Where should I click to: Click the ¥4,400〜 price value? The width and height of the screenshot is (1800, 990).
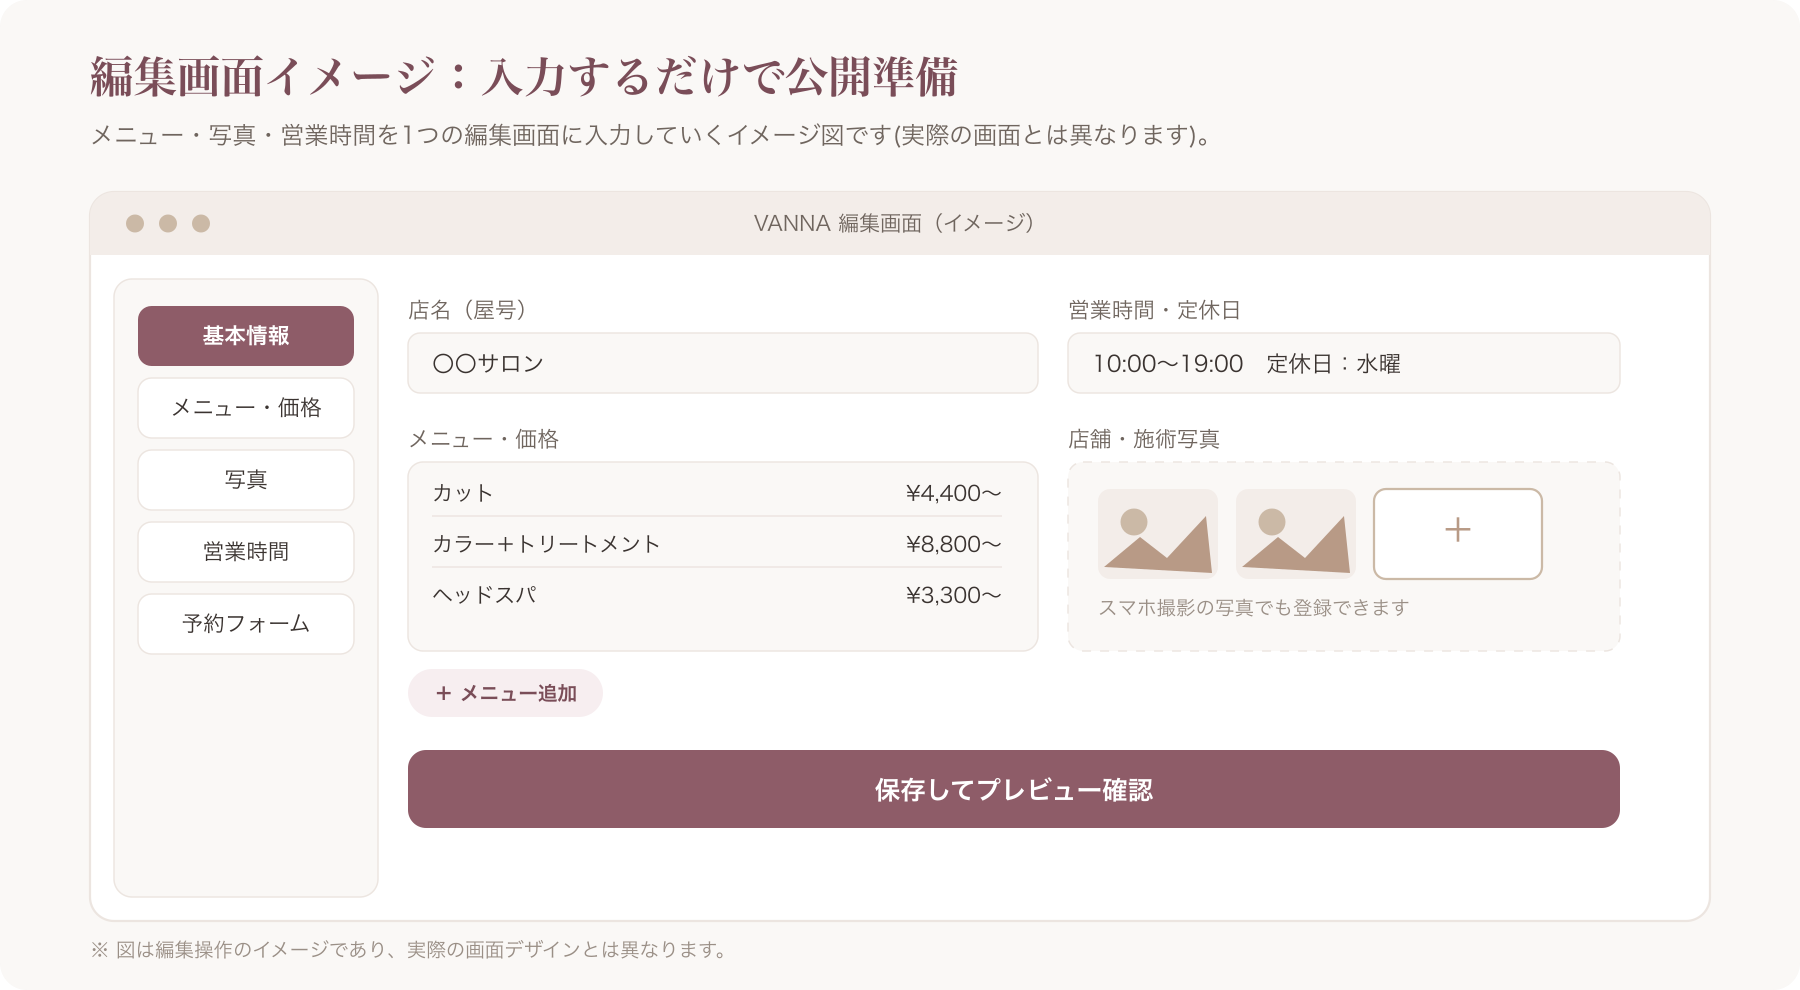coord(953,493)
